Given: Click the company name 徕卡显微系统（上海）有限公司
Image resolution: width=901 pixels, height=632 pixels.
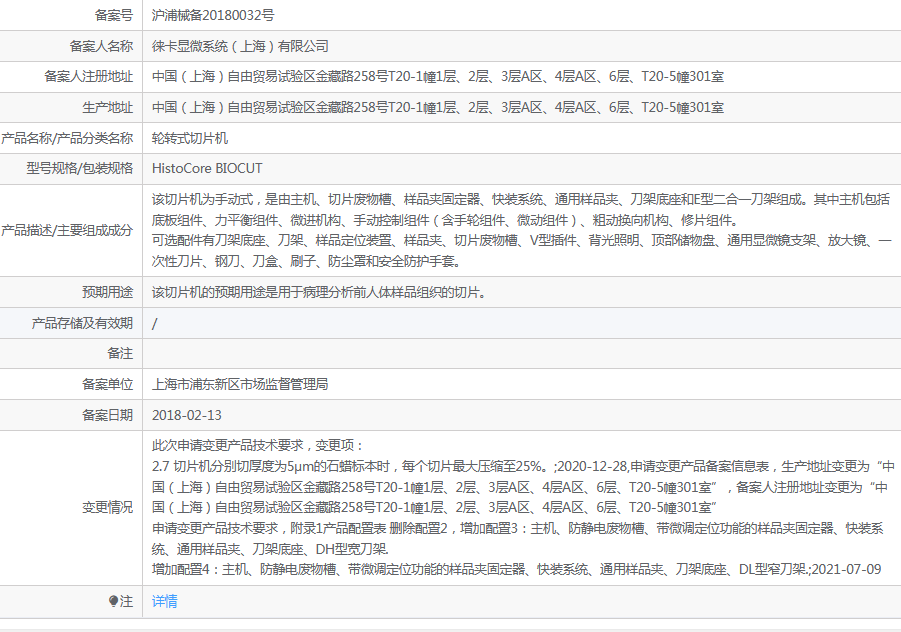Looking at the screenshot, I should [x=240, y=46].
